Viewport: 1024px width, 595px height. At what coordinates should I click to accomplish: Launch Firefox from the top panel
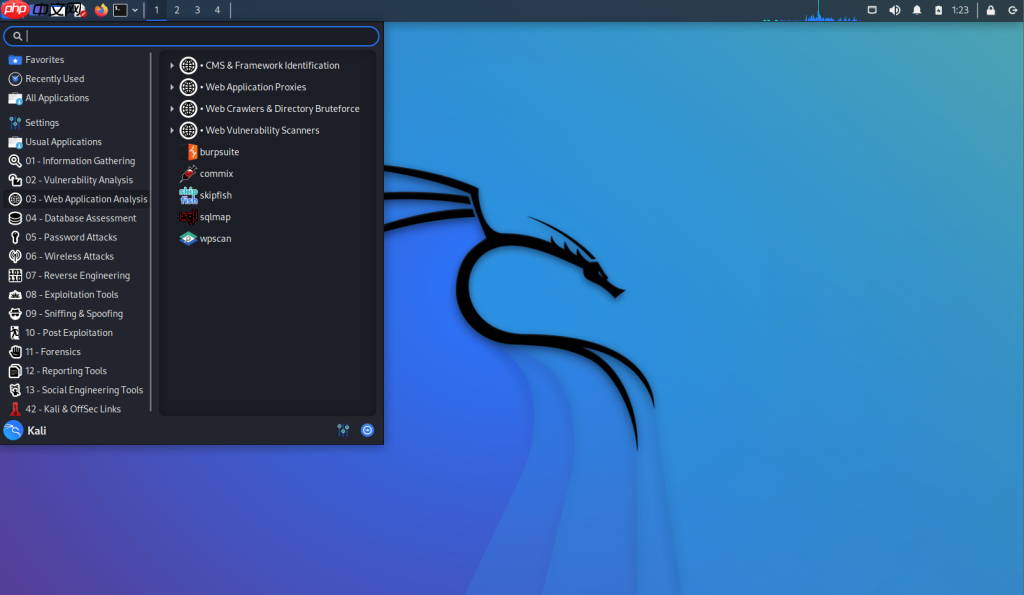click(101, 10)
